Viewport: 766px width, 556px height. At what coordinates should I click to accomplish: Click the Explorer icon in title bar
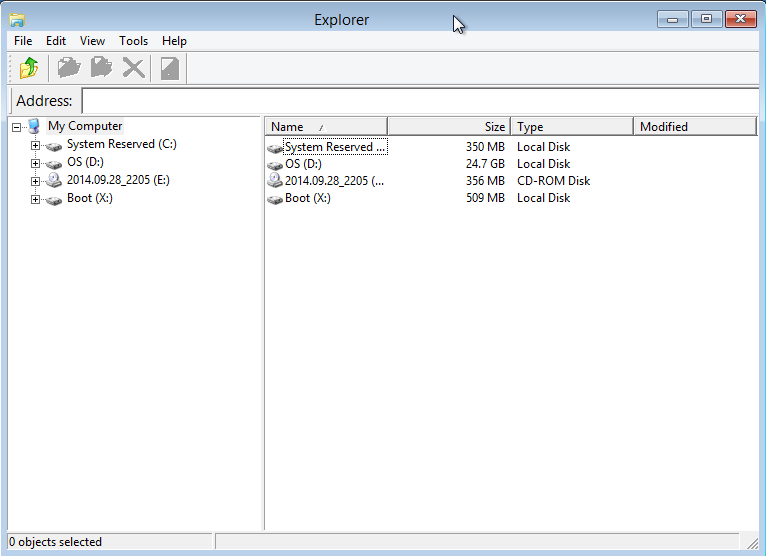pyautogui.click(x=17, y=19)
